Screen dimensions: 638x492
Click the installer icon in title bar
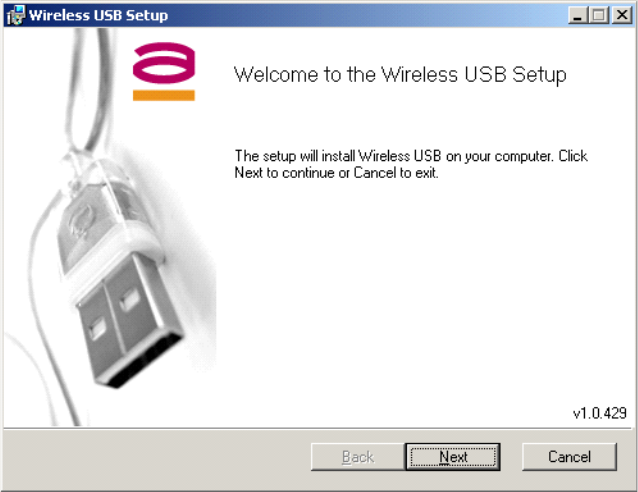15,15
